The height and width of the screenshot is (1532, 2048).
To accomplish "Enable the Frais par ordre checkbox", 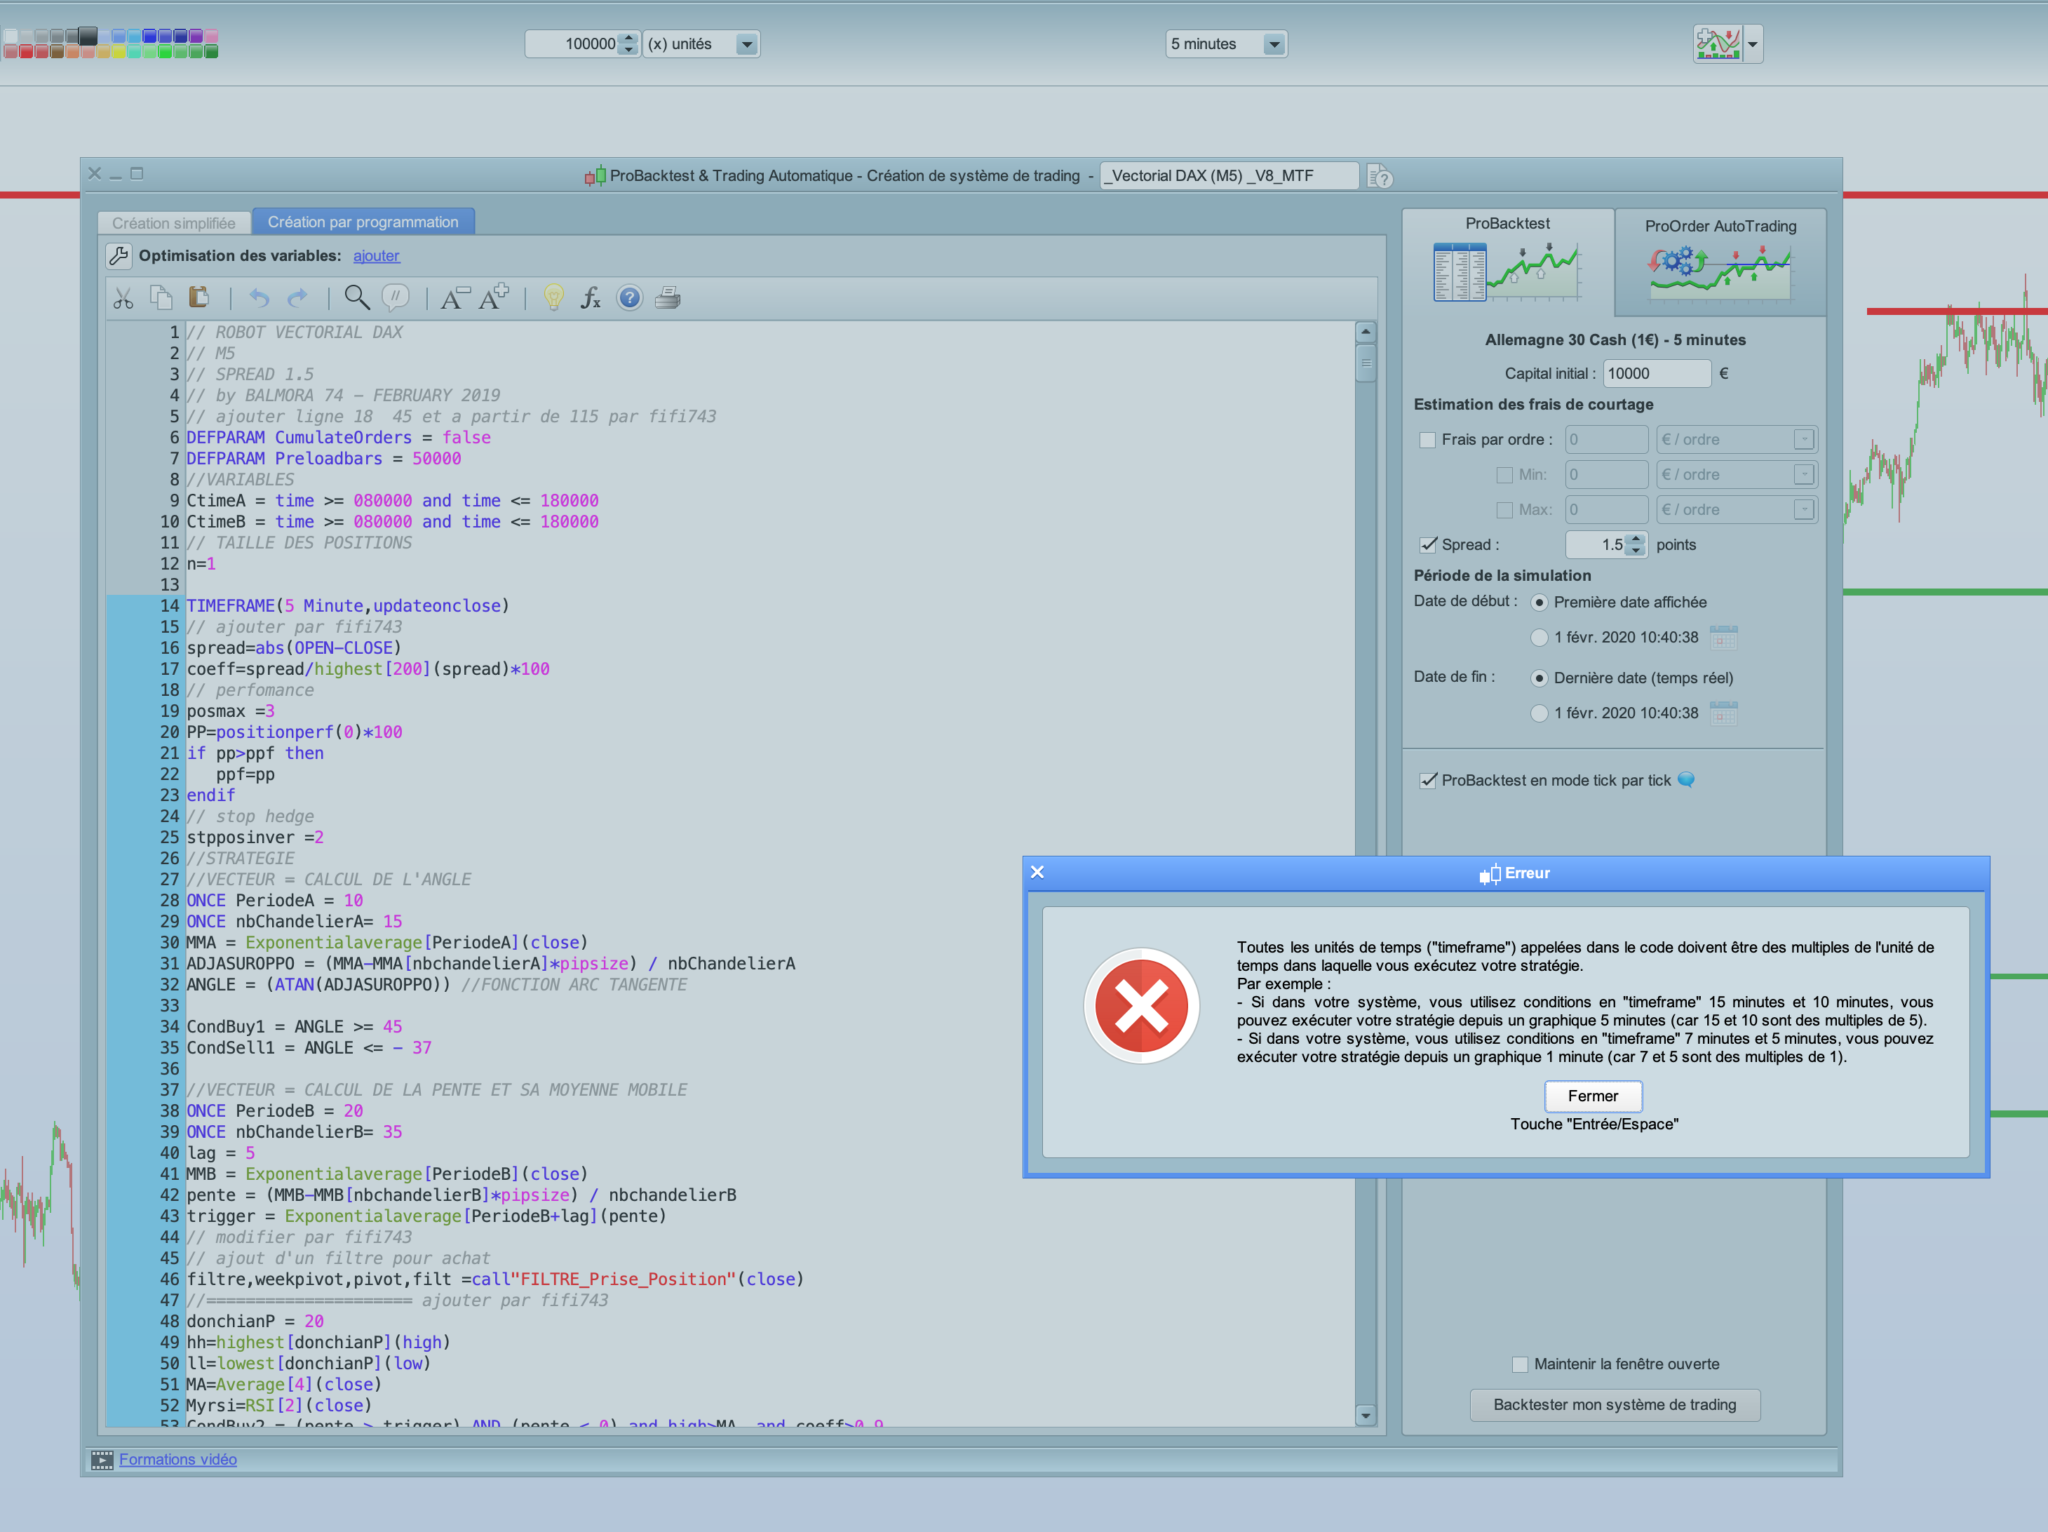I will 1428,440.
